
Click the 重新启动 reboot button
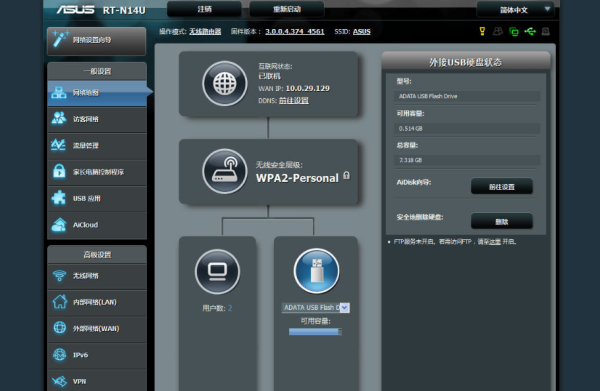click(287, 9)
